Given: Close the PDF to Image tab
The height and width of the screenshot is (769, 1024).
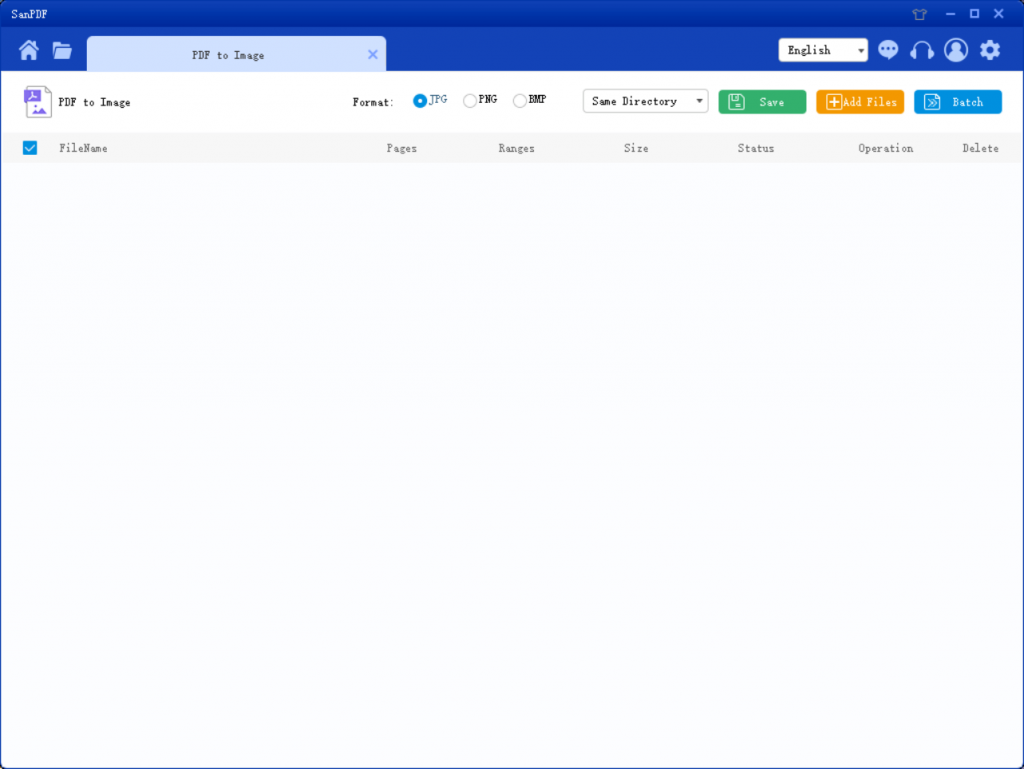Looking at the screenshot, I should click(373, 55).
